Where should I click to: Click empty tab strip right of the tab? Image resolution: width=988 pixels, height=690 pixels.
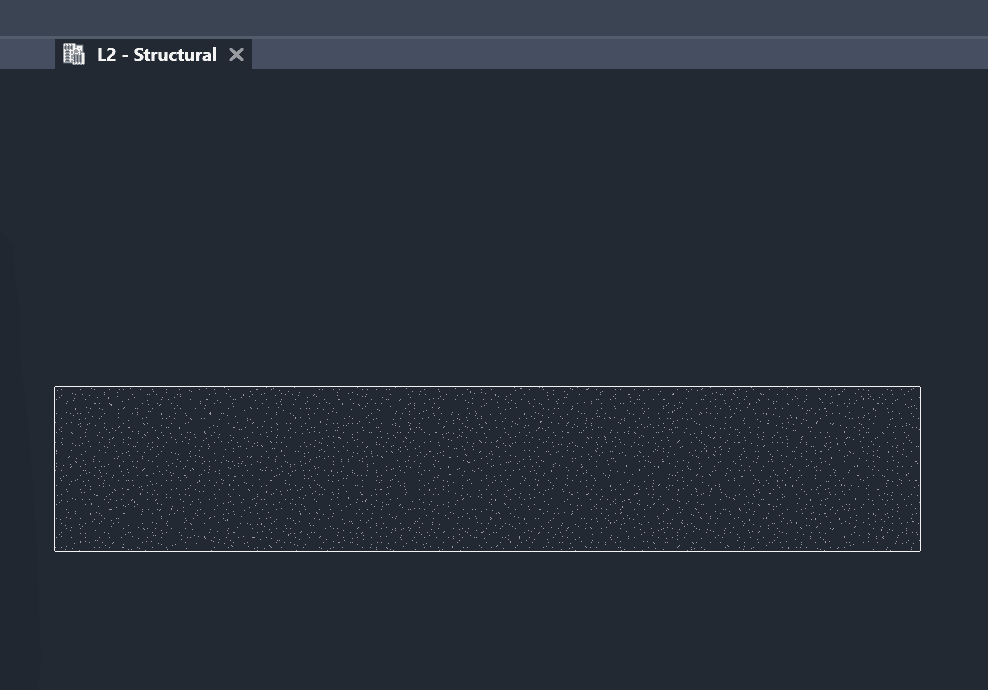point(600,54)
